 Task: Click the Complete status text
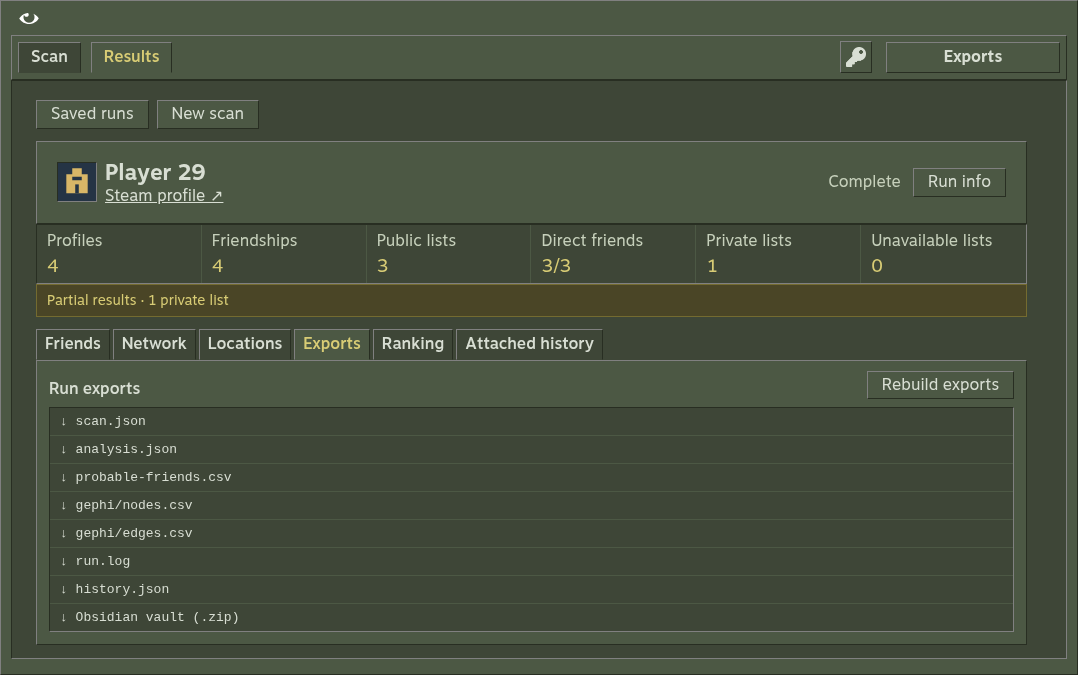point(864,182)
